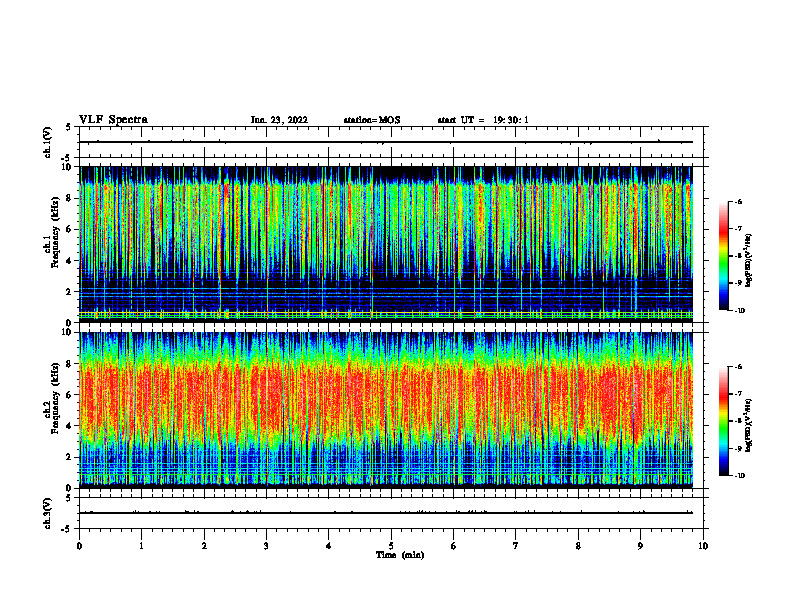
Task: Click time axis tick label '8'
Action: (578, 546)
